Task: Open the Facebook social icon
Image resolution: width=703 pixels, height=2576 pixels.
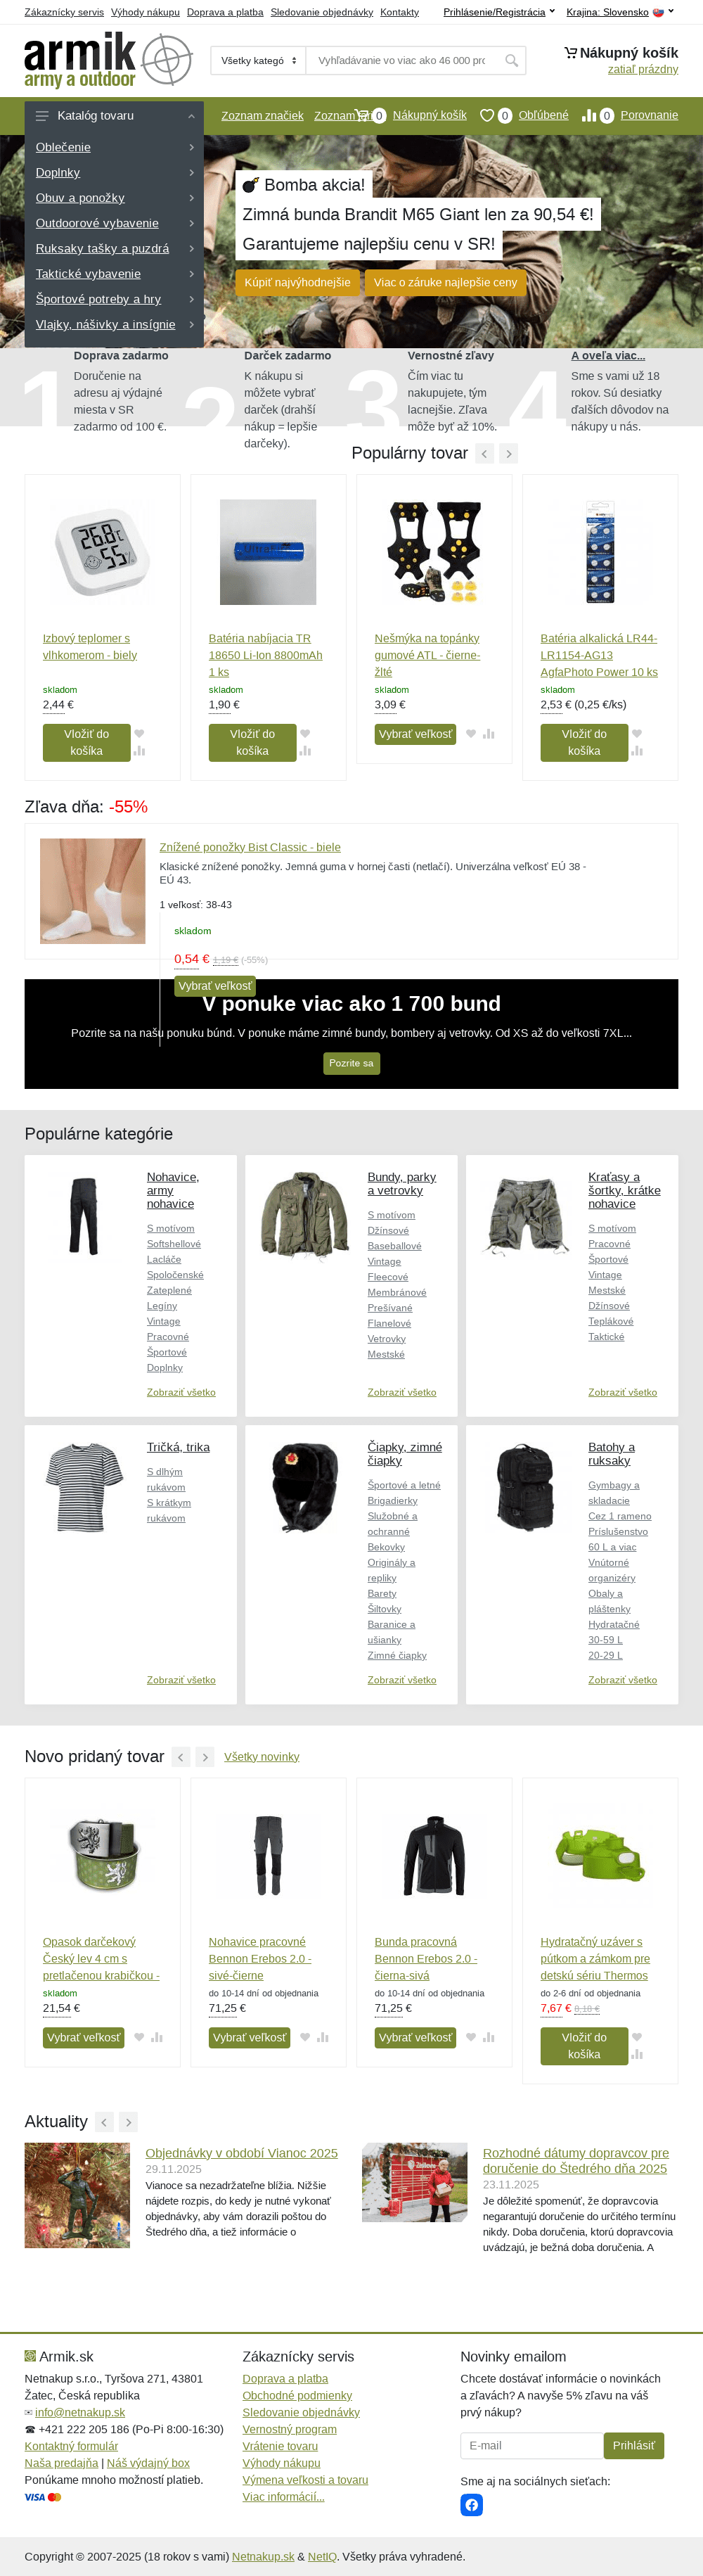Action: (x=472, y=2504)
